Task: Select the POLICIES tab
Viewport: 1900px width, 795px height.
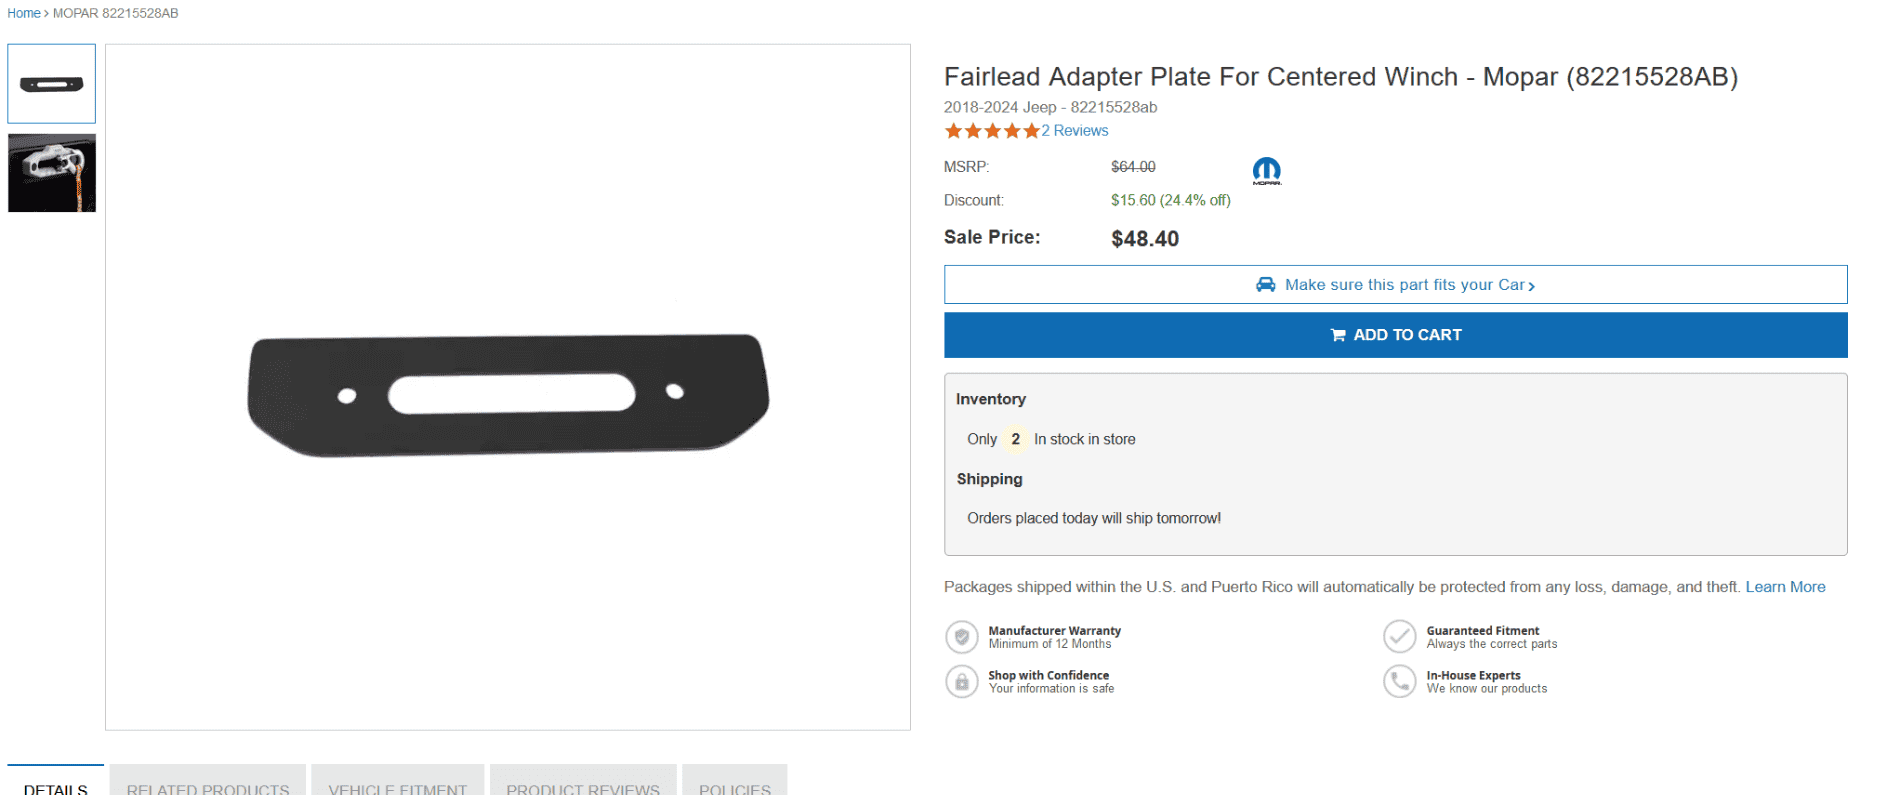Action: click(735, 789)
